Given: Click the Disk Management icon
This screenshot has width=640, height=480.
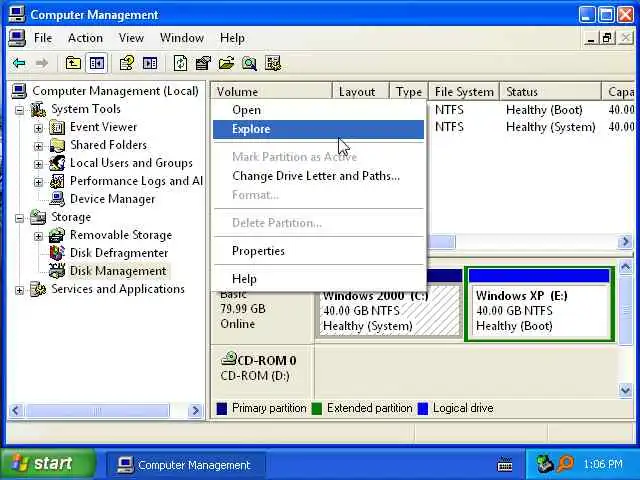Looking at the screenshot, I should 57,271.
